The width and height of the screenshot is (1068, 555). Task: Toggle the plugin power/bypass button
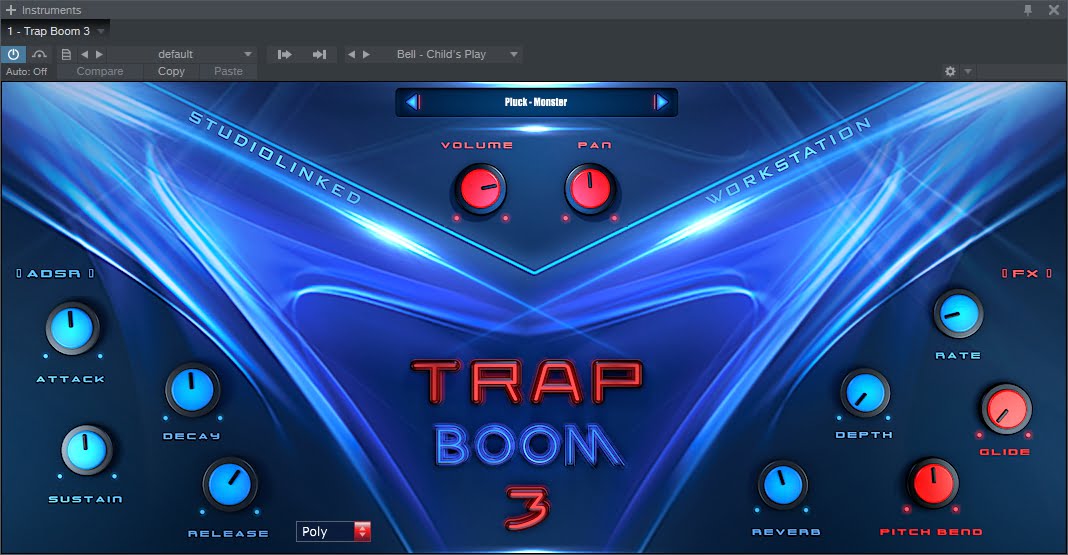(14, 54)
